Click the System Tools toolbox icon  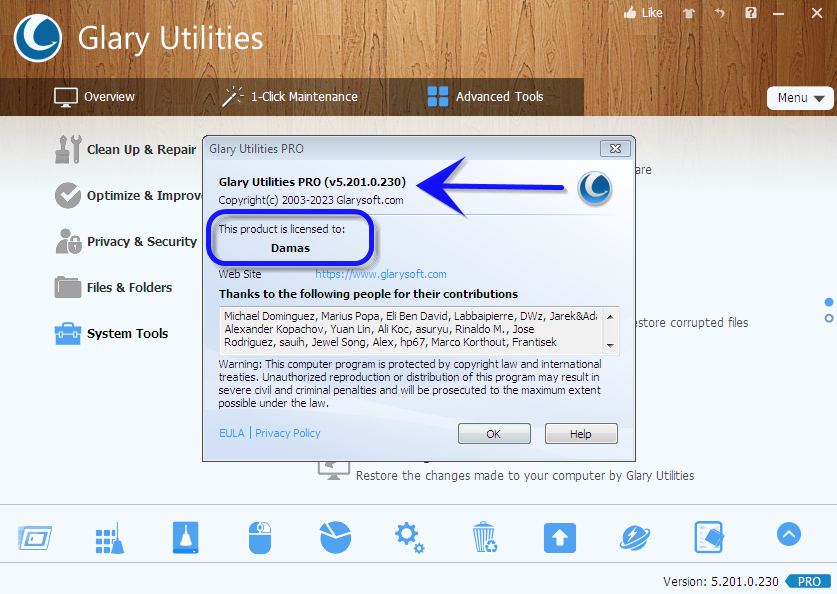[x=68, y=334]
